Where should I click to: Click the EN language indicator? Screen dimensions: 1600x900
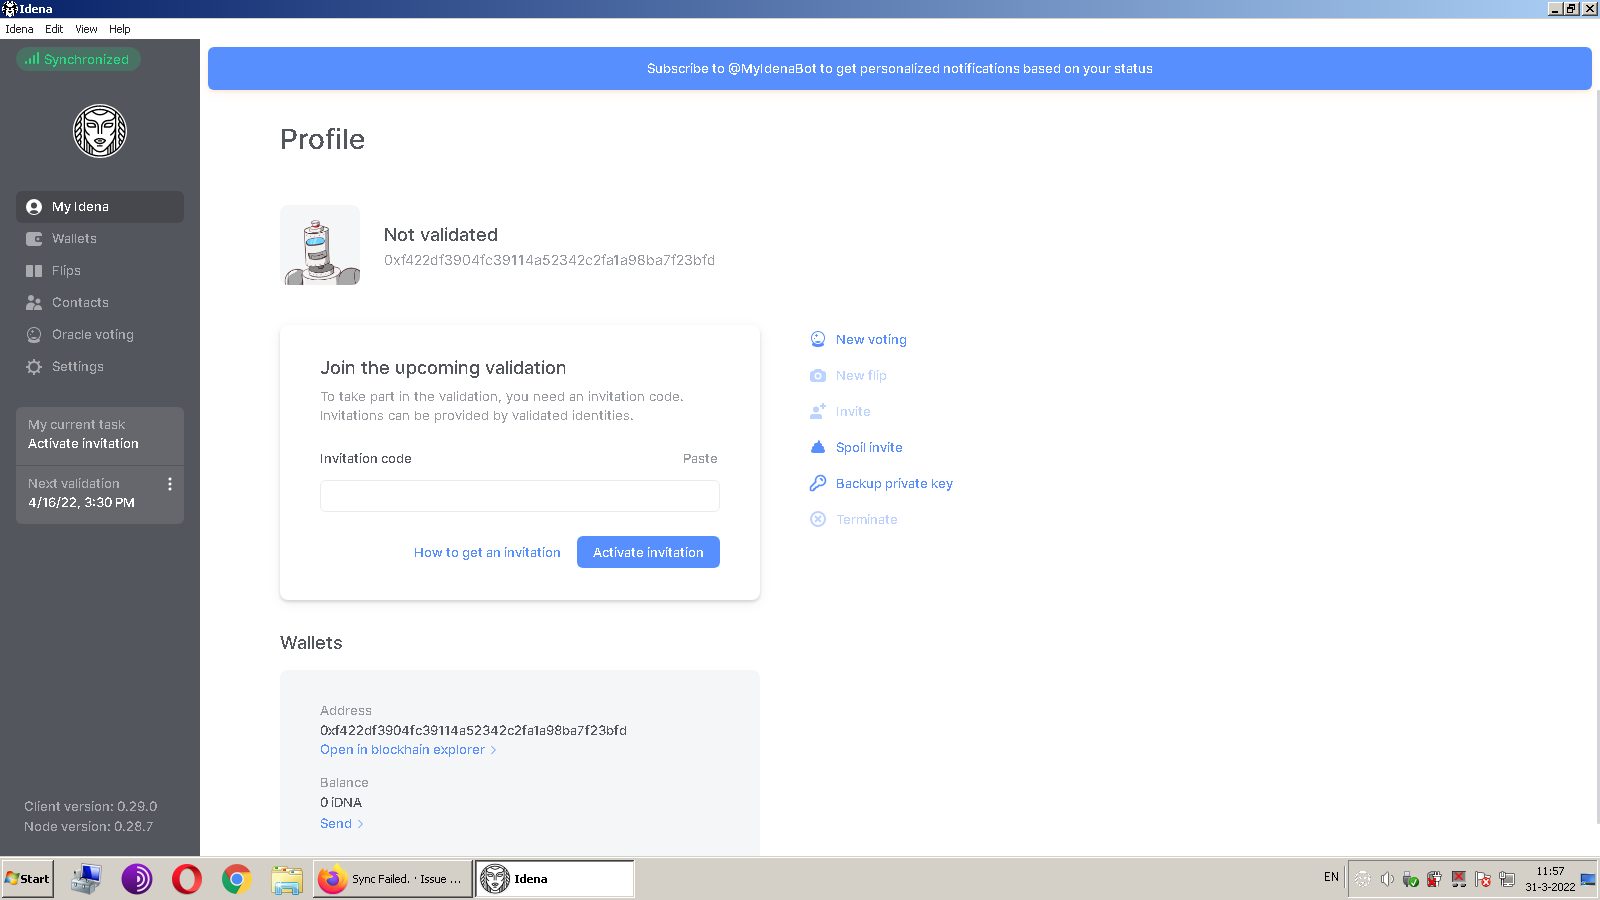click(x=1331, y=877)
